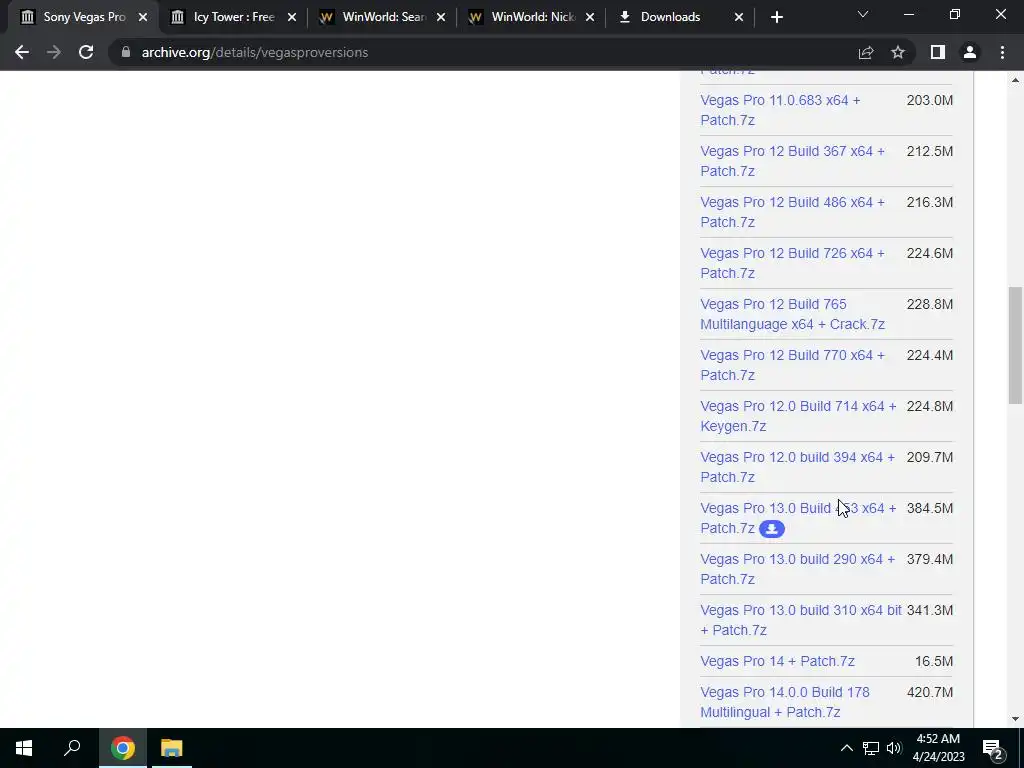1024x768 pixels.
Task: Click the 420.7M file size text
Action: click(x=929, y=692)
